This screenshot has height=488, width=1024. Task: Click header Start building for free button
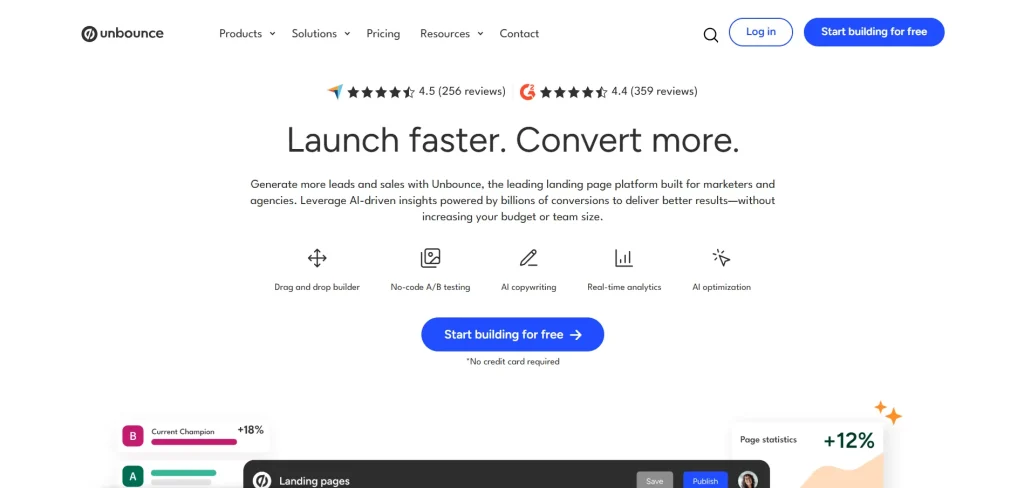[873, 32]
